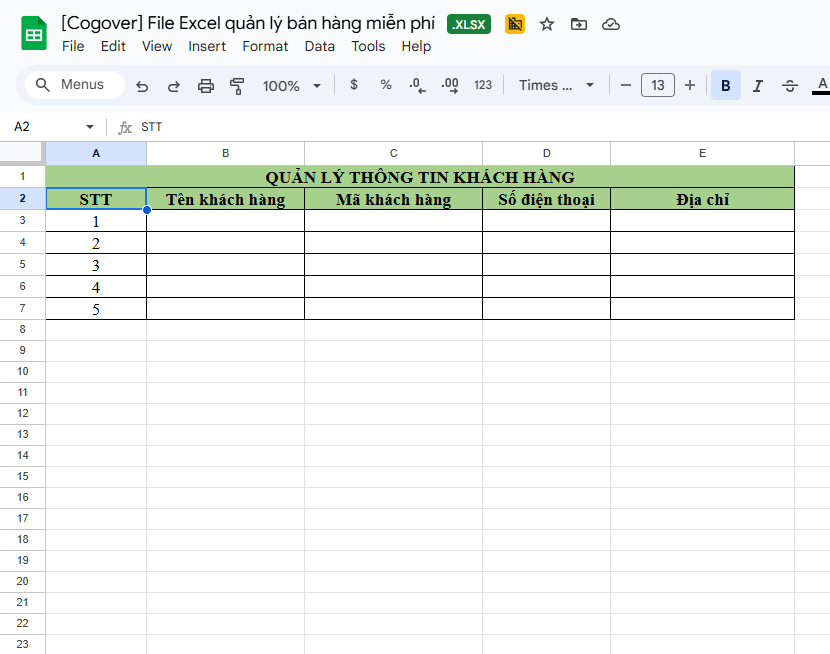Viewport: 830px width, 654px height.
Task: Open the Edit menu
Action: pyautogui.click(x=113, y=47)
